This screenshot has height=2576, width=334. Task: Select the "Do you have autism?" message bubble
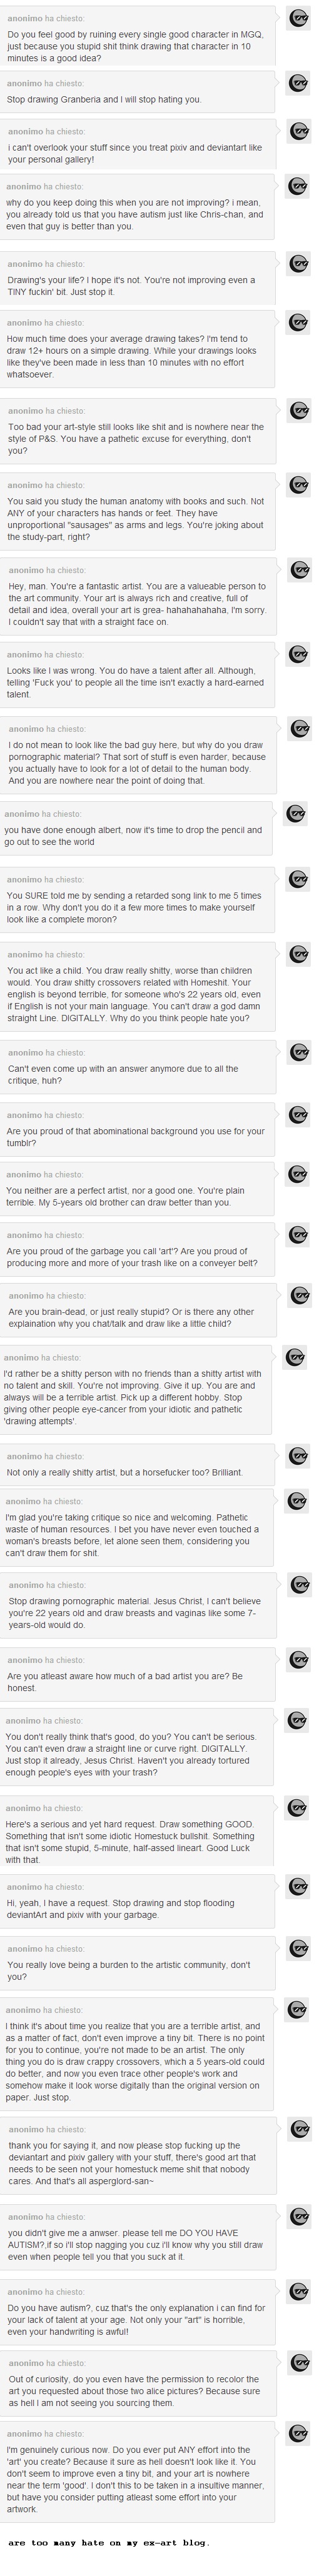click(x=139, y=2312)
